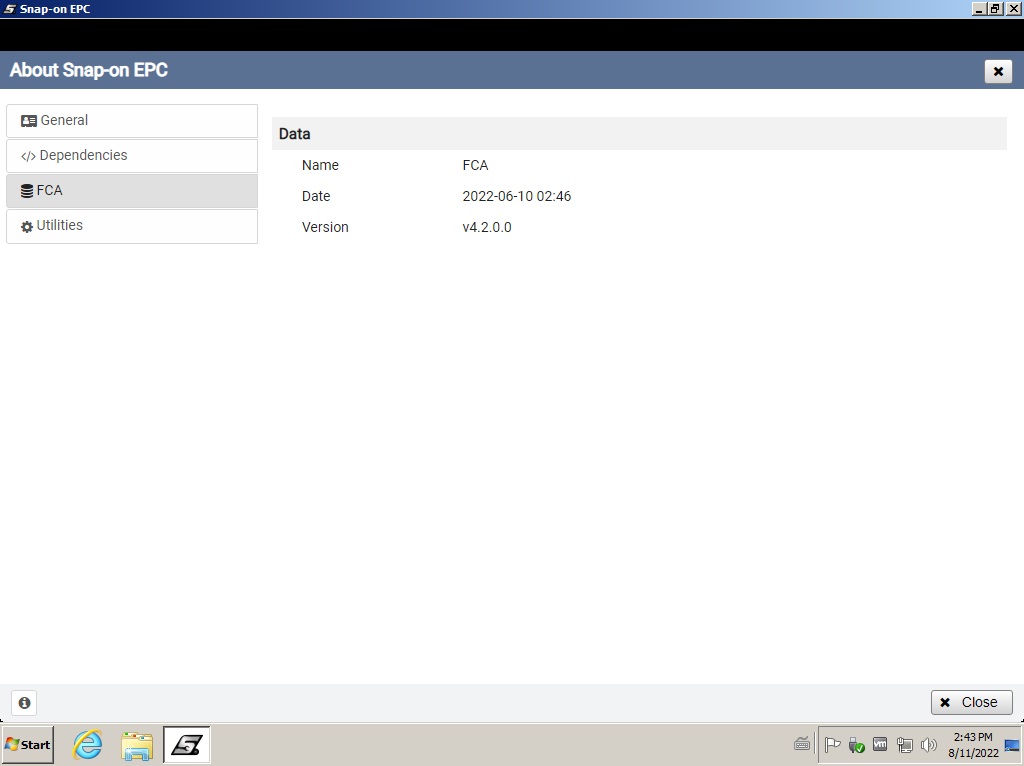Open the Windows Start menu
The image size is (1024, 766).
[x=27, y=744]
